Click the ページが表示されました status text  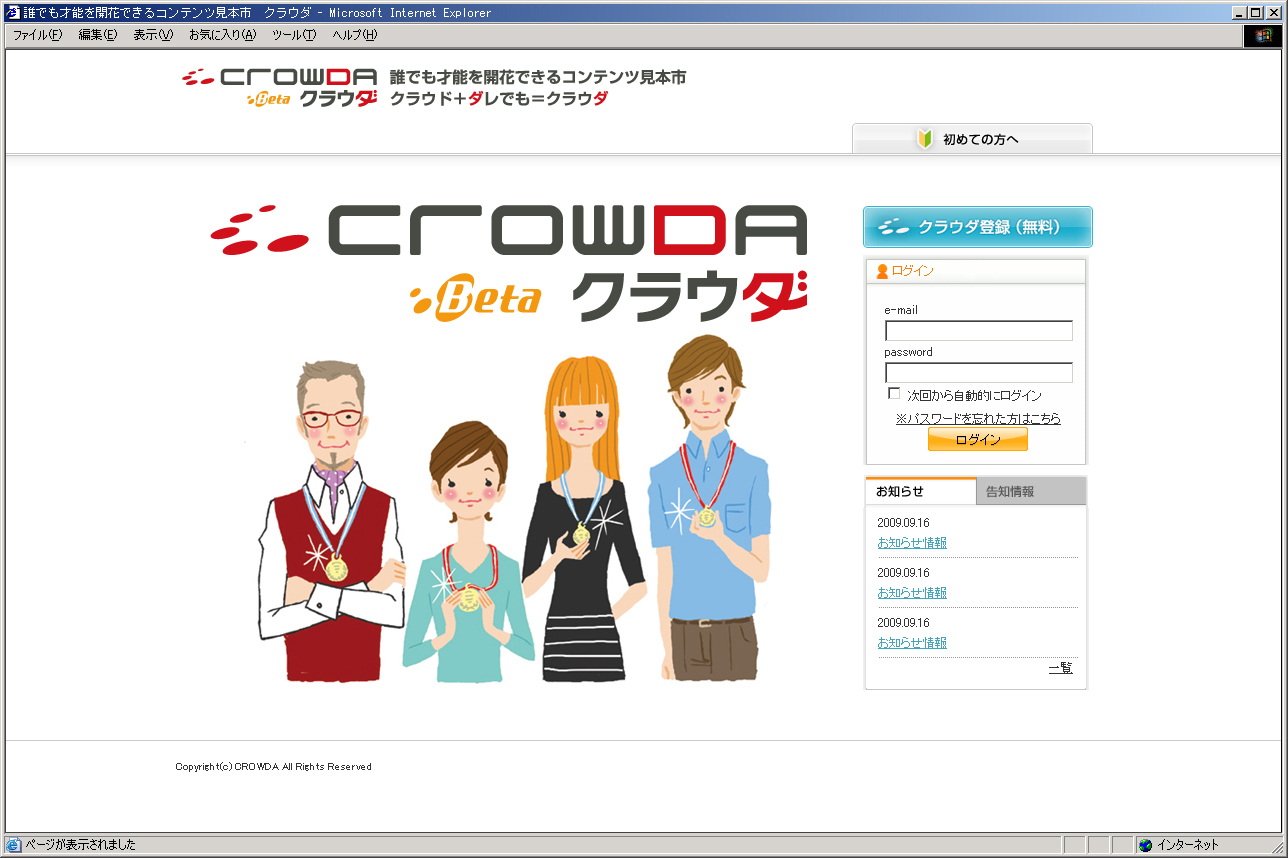pyautogui.click(x=81, y=845)
